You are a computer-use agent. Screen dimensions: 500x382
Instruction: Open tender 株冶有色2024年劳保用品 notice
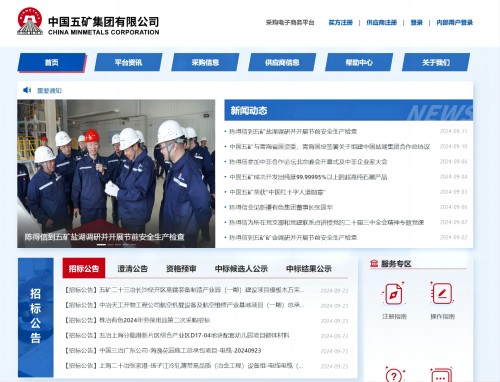[137, 320]
